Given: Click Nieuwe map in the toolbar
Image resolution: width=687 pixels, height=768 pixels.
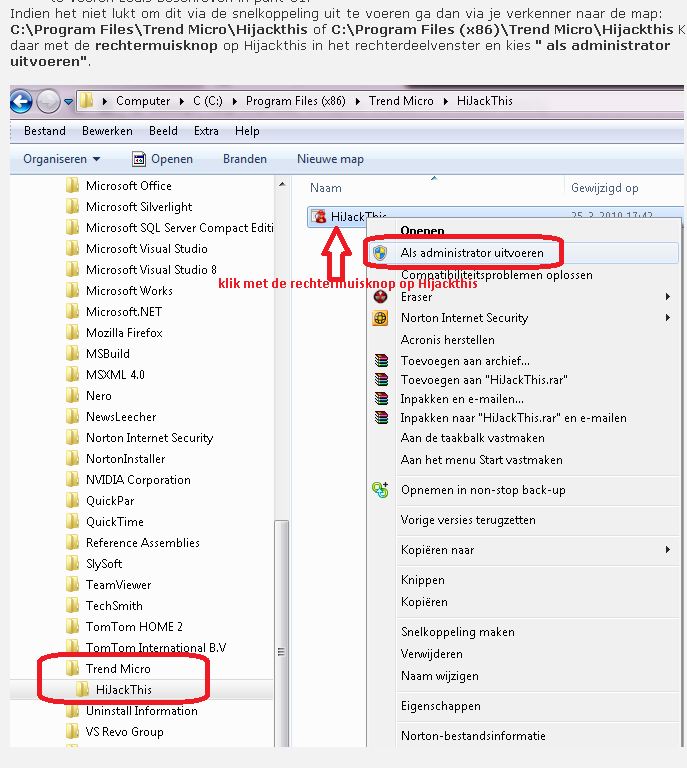Looking at the screenshot, I should (330, 159).
